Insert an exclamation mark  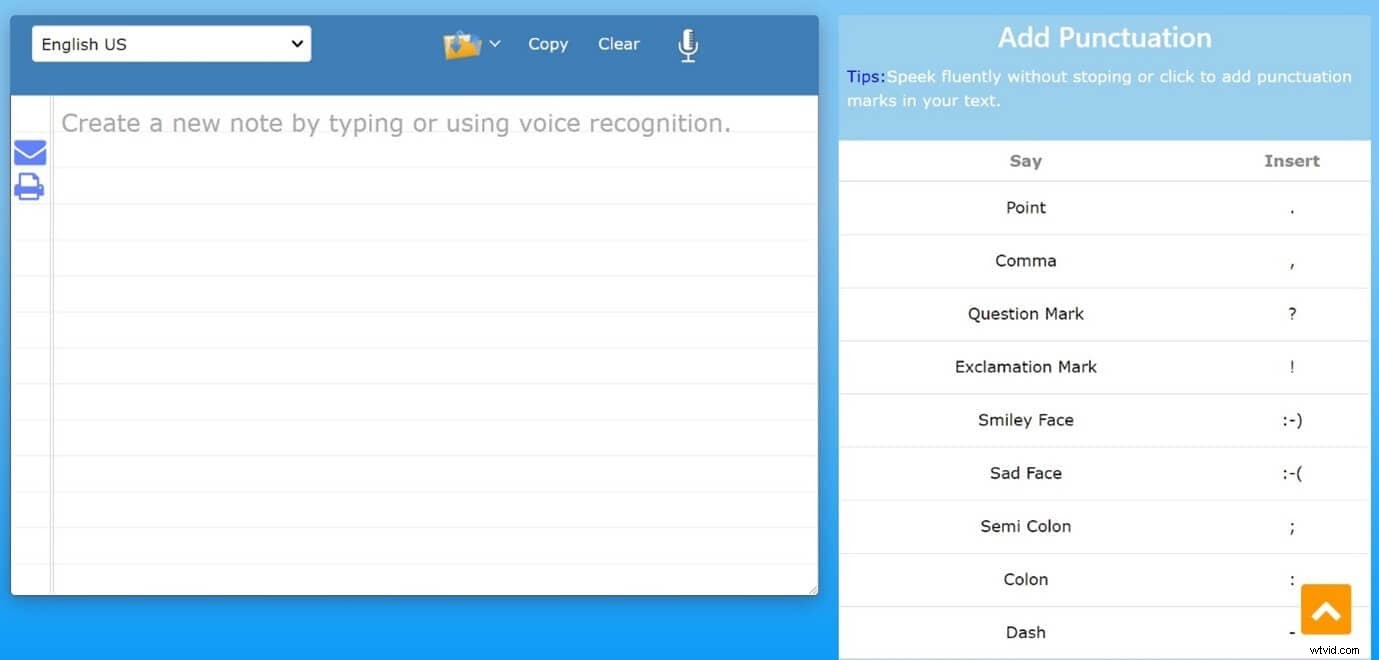click(x=1291, y=367)
